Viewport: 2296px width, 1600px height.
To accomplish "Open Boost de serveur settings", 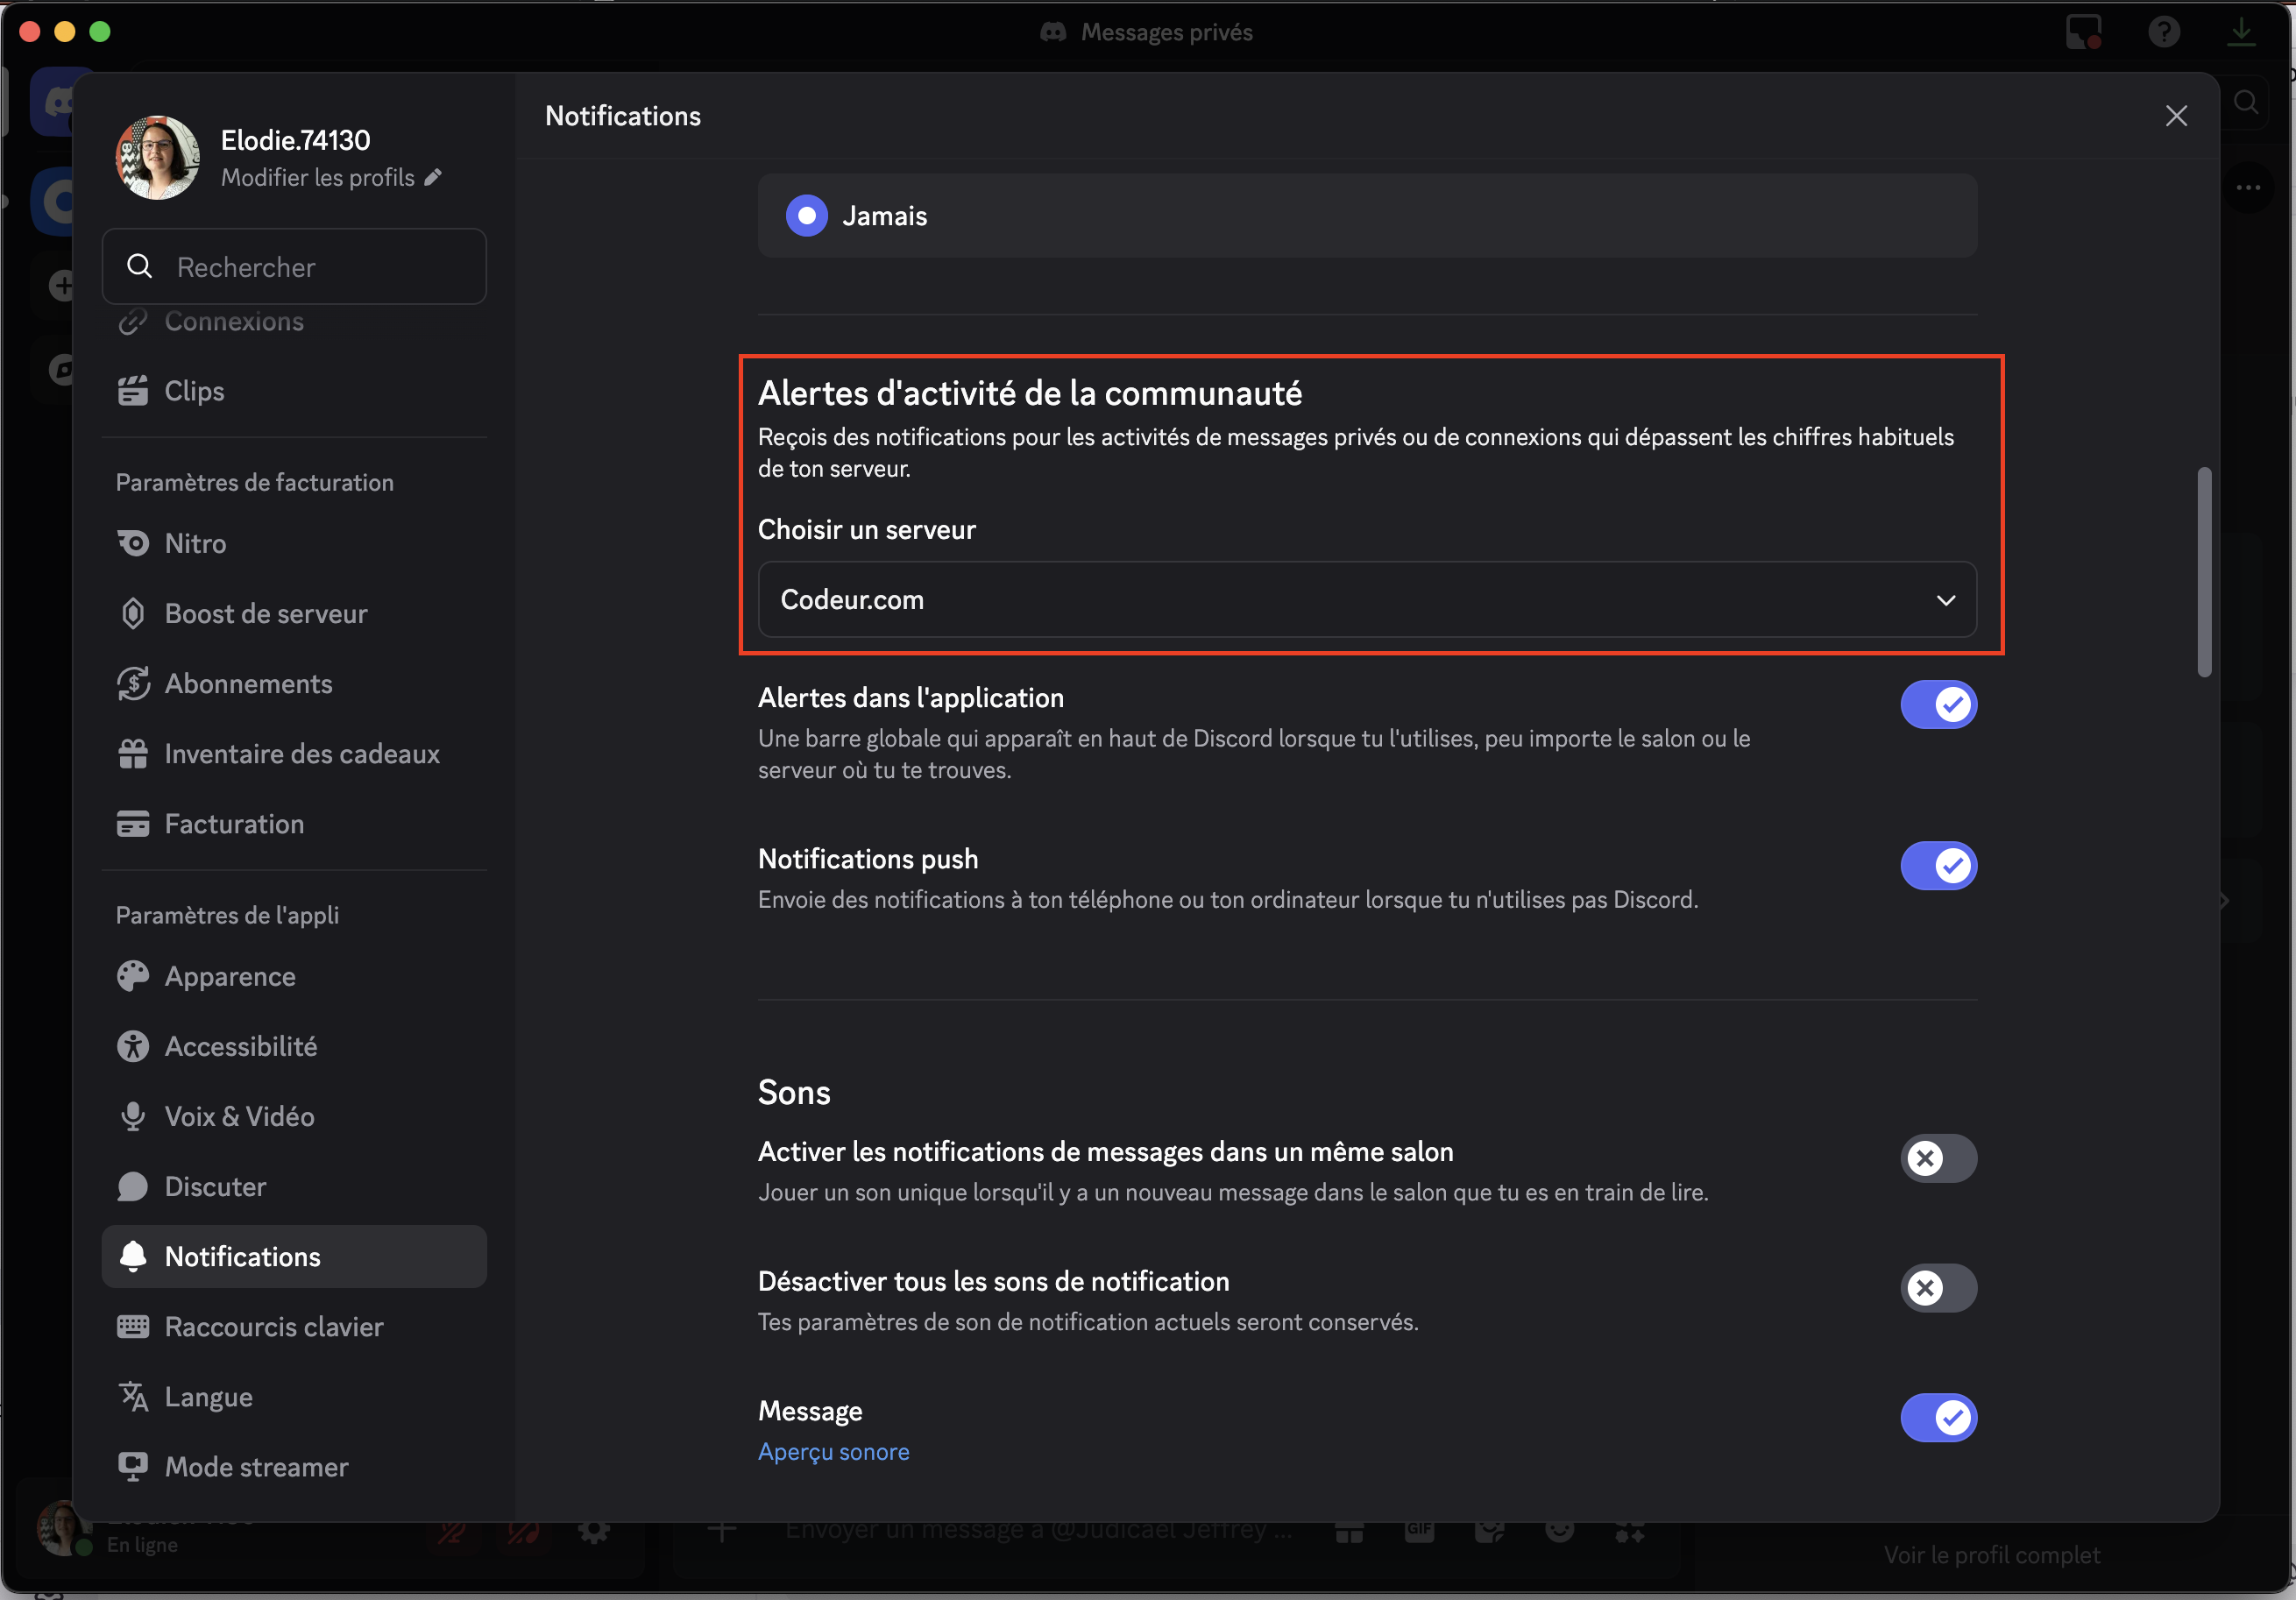I will pos(265,613).
